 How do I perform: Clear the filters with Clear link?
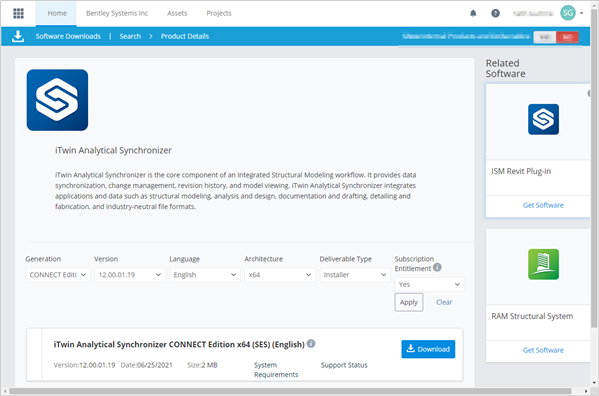[444, 302]
